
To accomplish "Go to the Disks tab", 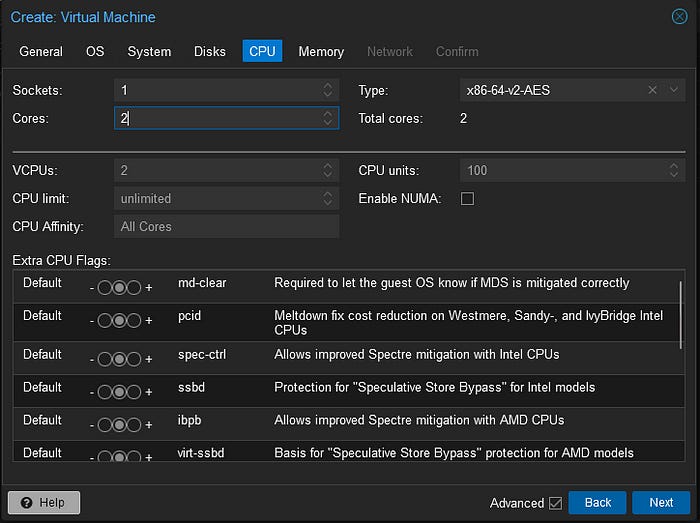I will (210, 51).
